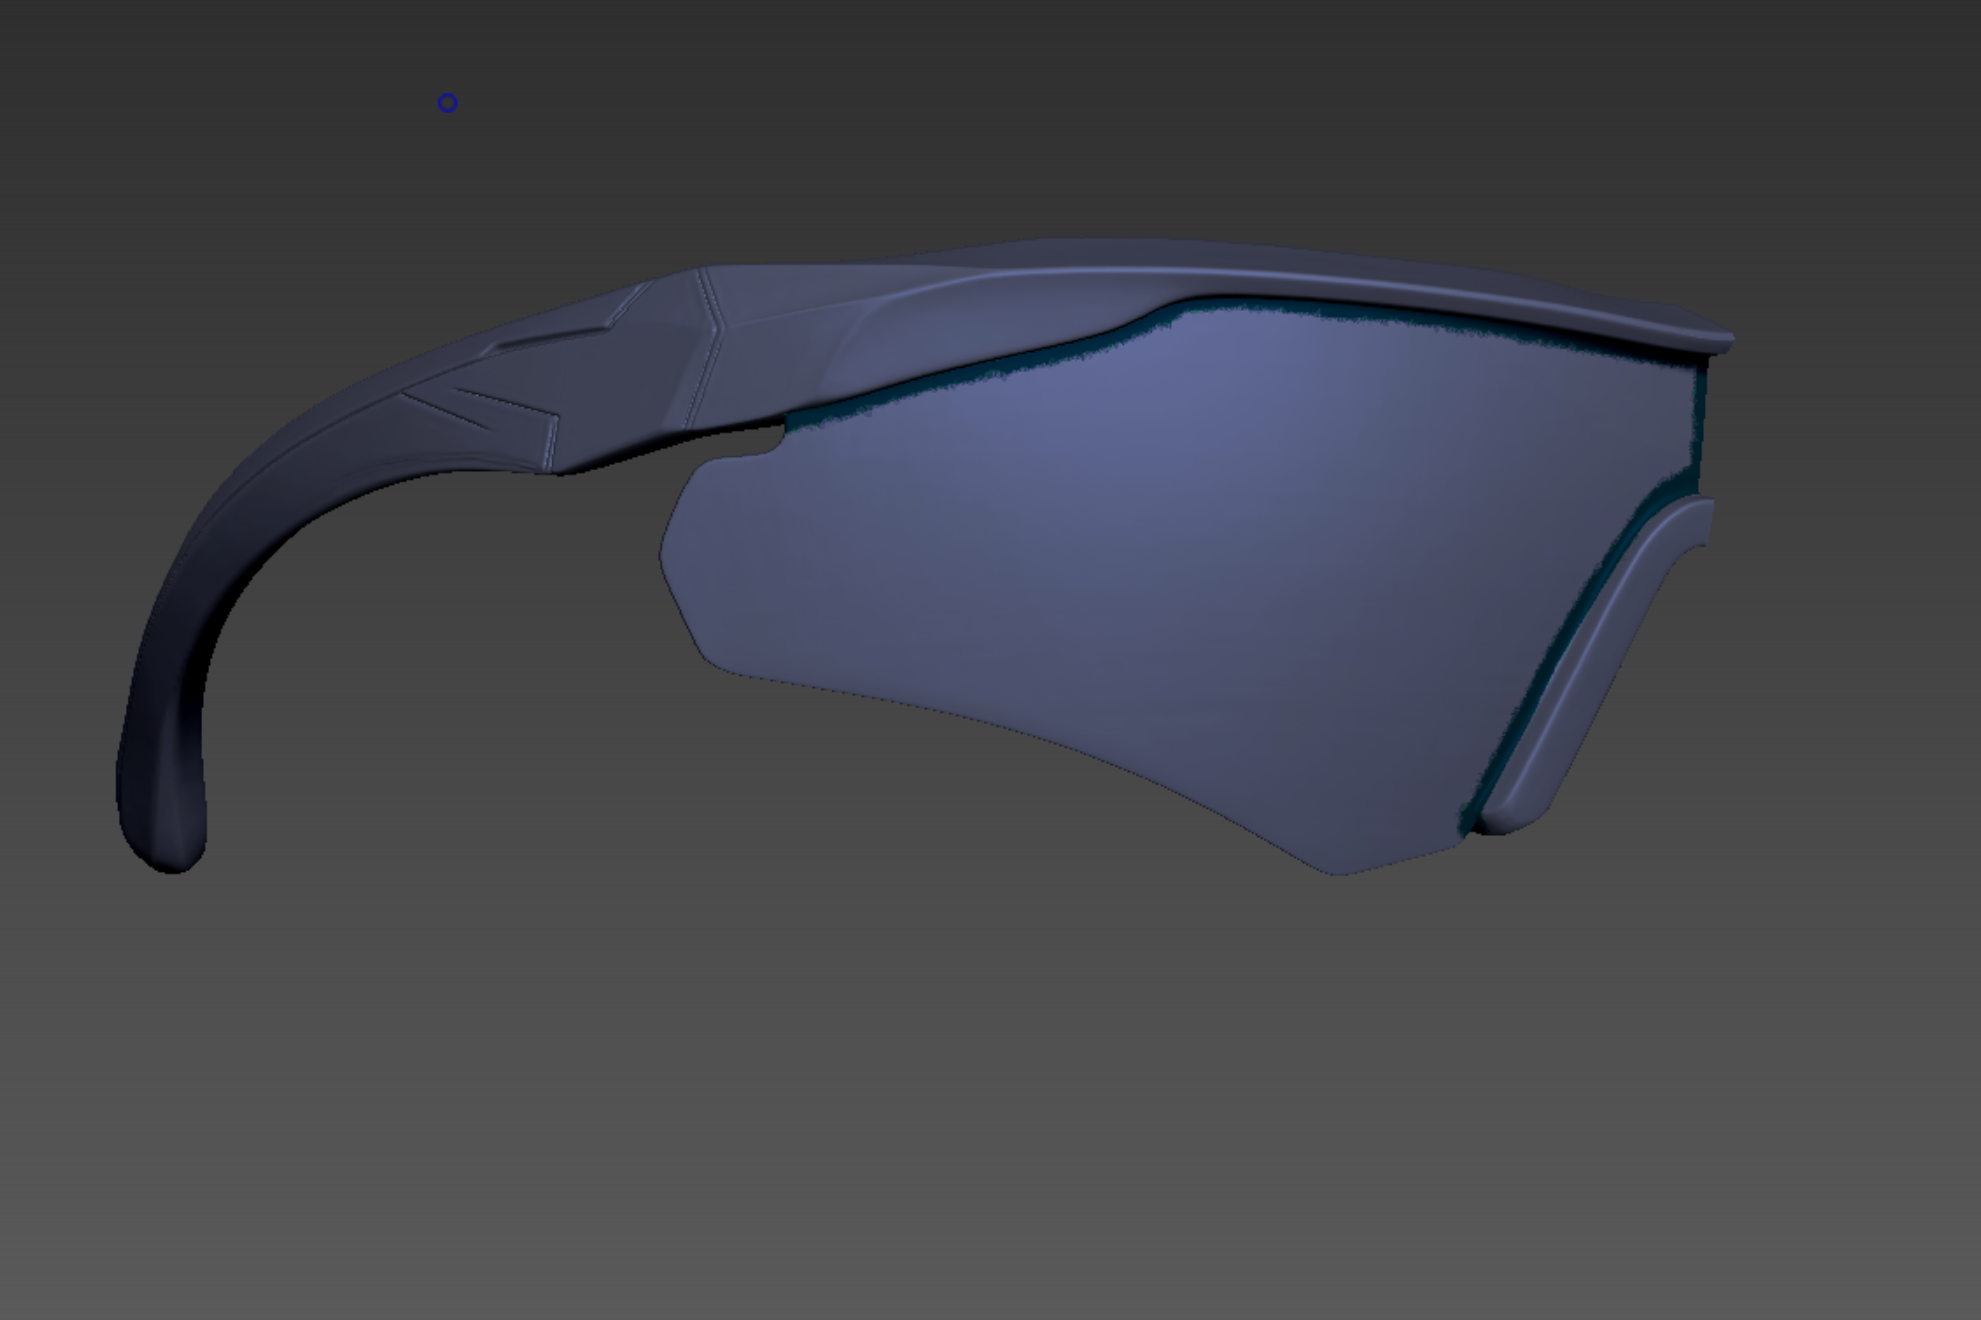Screen dimensions: 1981x1320
Task: Click the bottom tip of the nose pad
Action: (x=1500, y=822)
